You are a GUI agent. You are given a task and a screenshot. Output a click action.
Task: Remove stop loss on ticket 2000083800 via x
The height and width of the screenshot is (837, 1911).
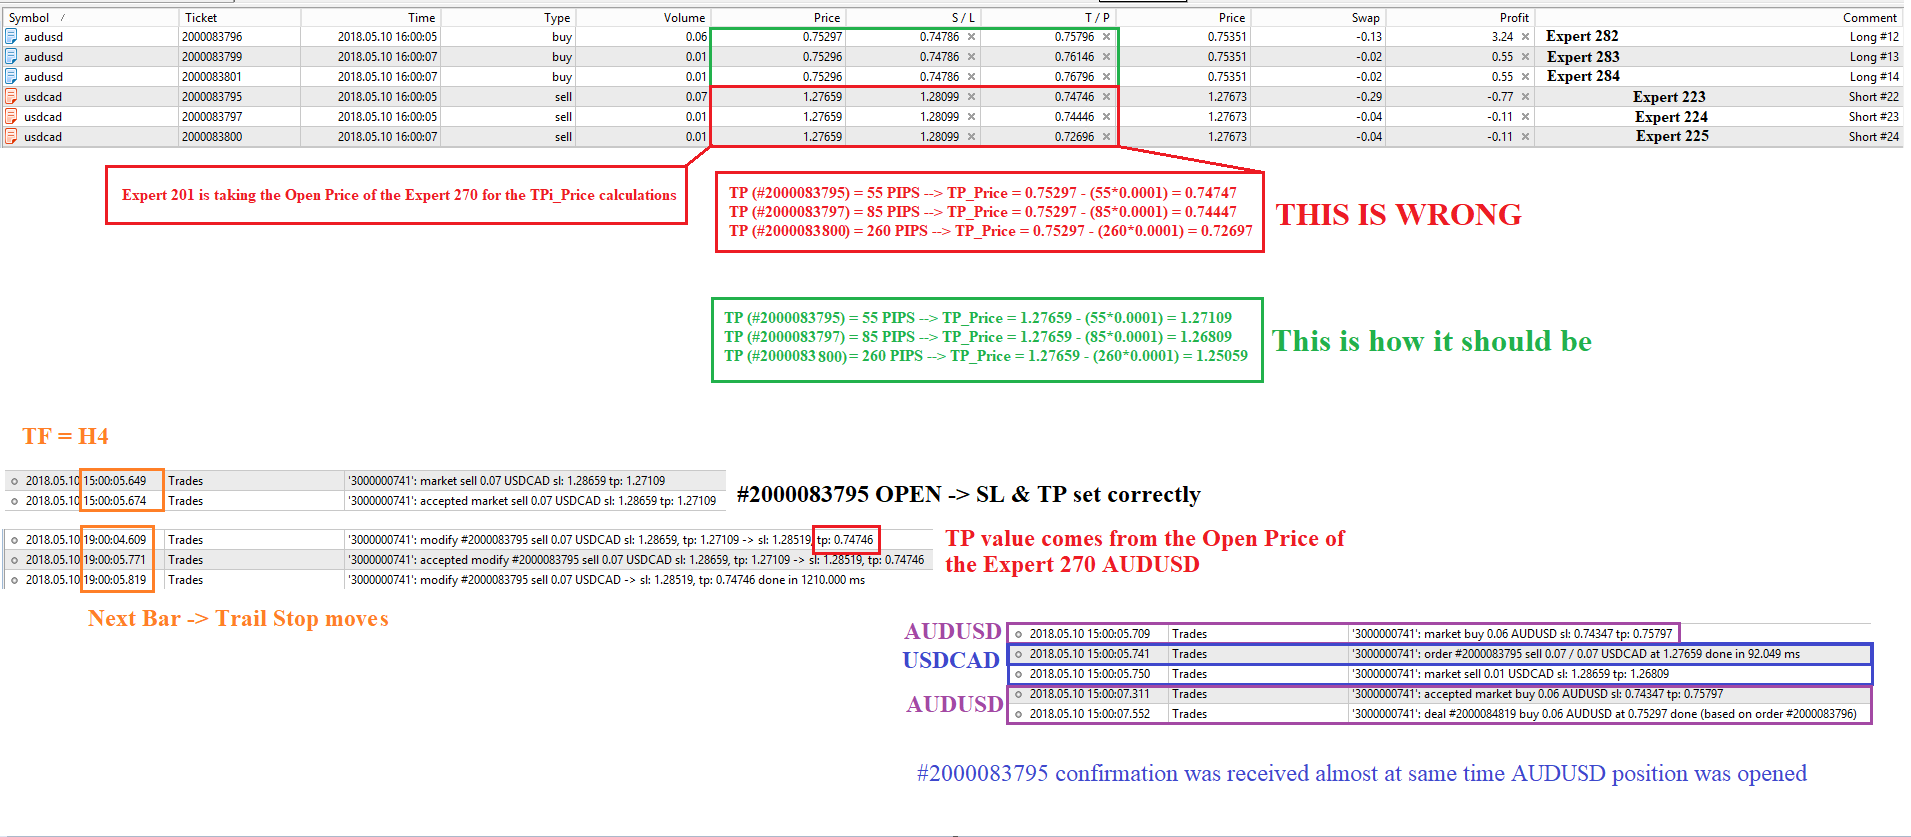[971, 137]
